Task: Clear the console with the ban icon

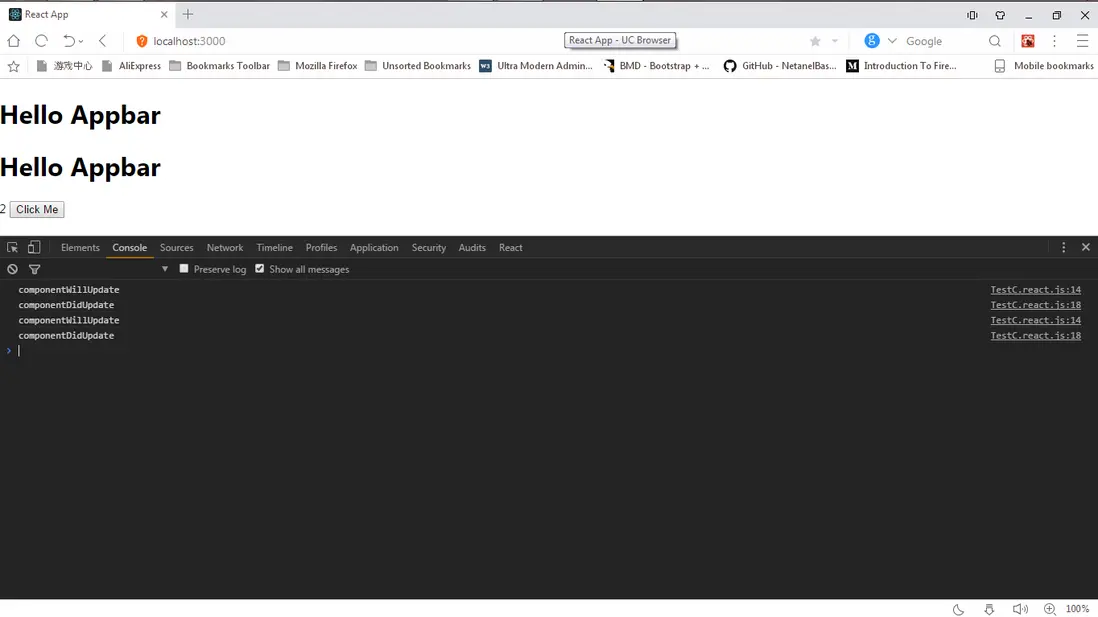Action: [13, 269]
